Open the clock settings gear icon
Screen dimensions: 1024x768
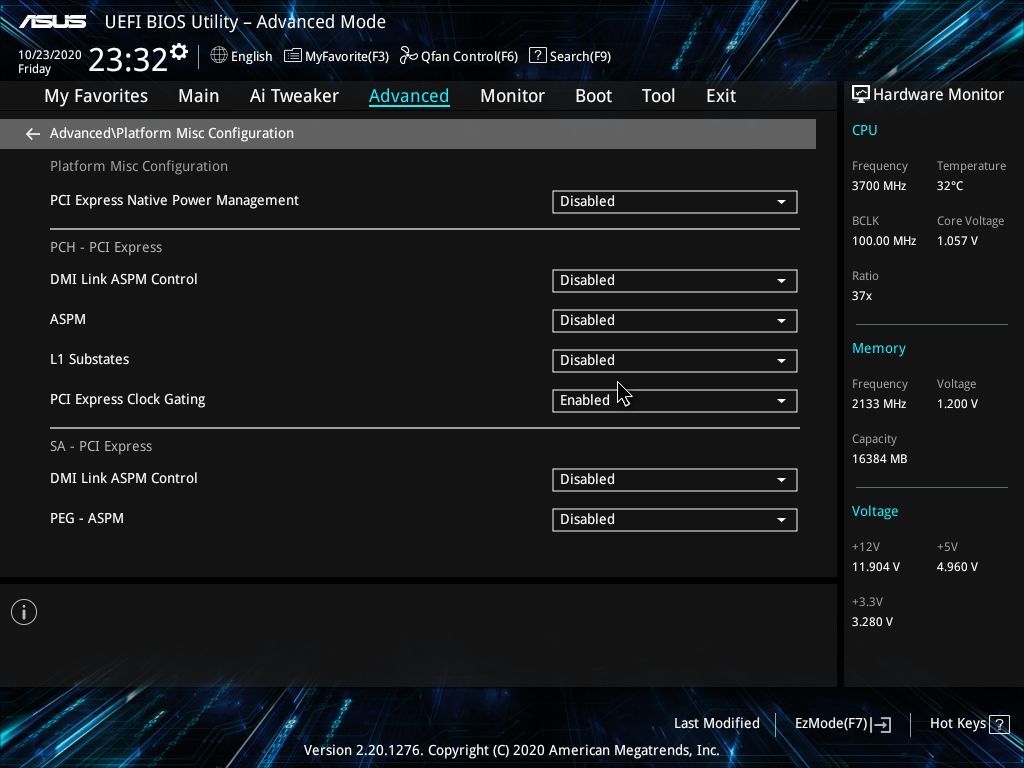click(179, 51)
